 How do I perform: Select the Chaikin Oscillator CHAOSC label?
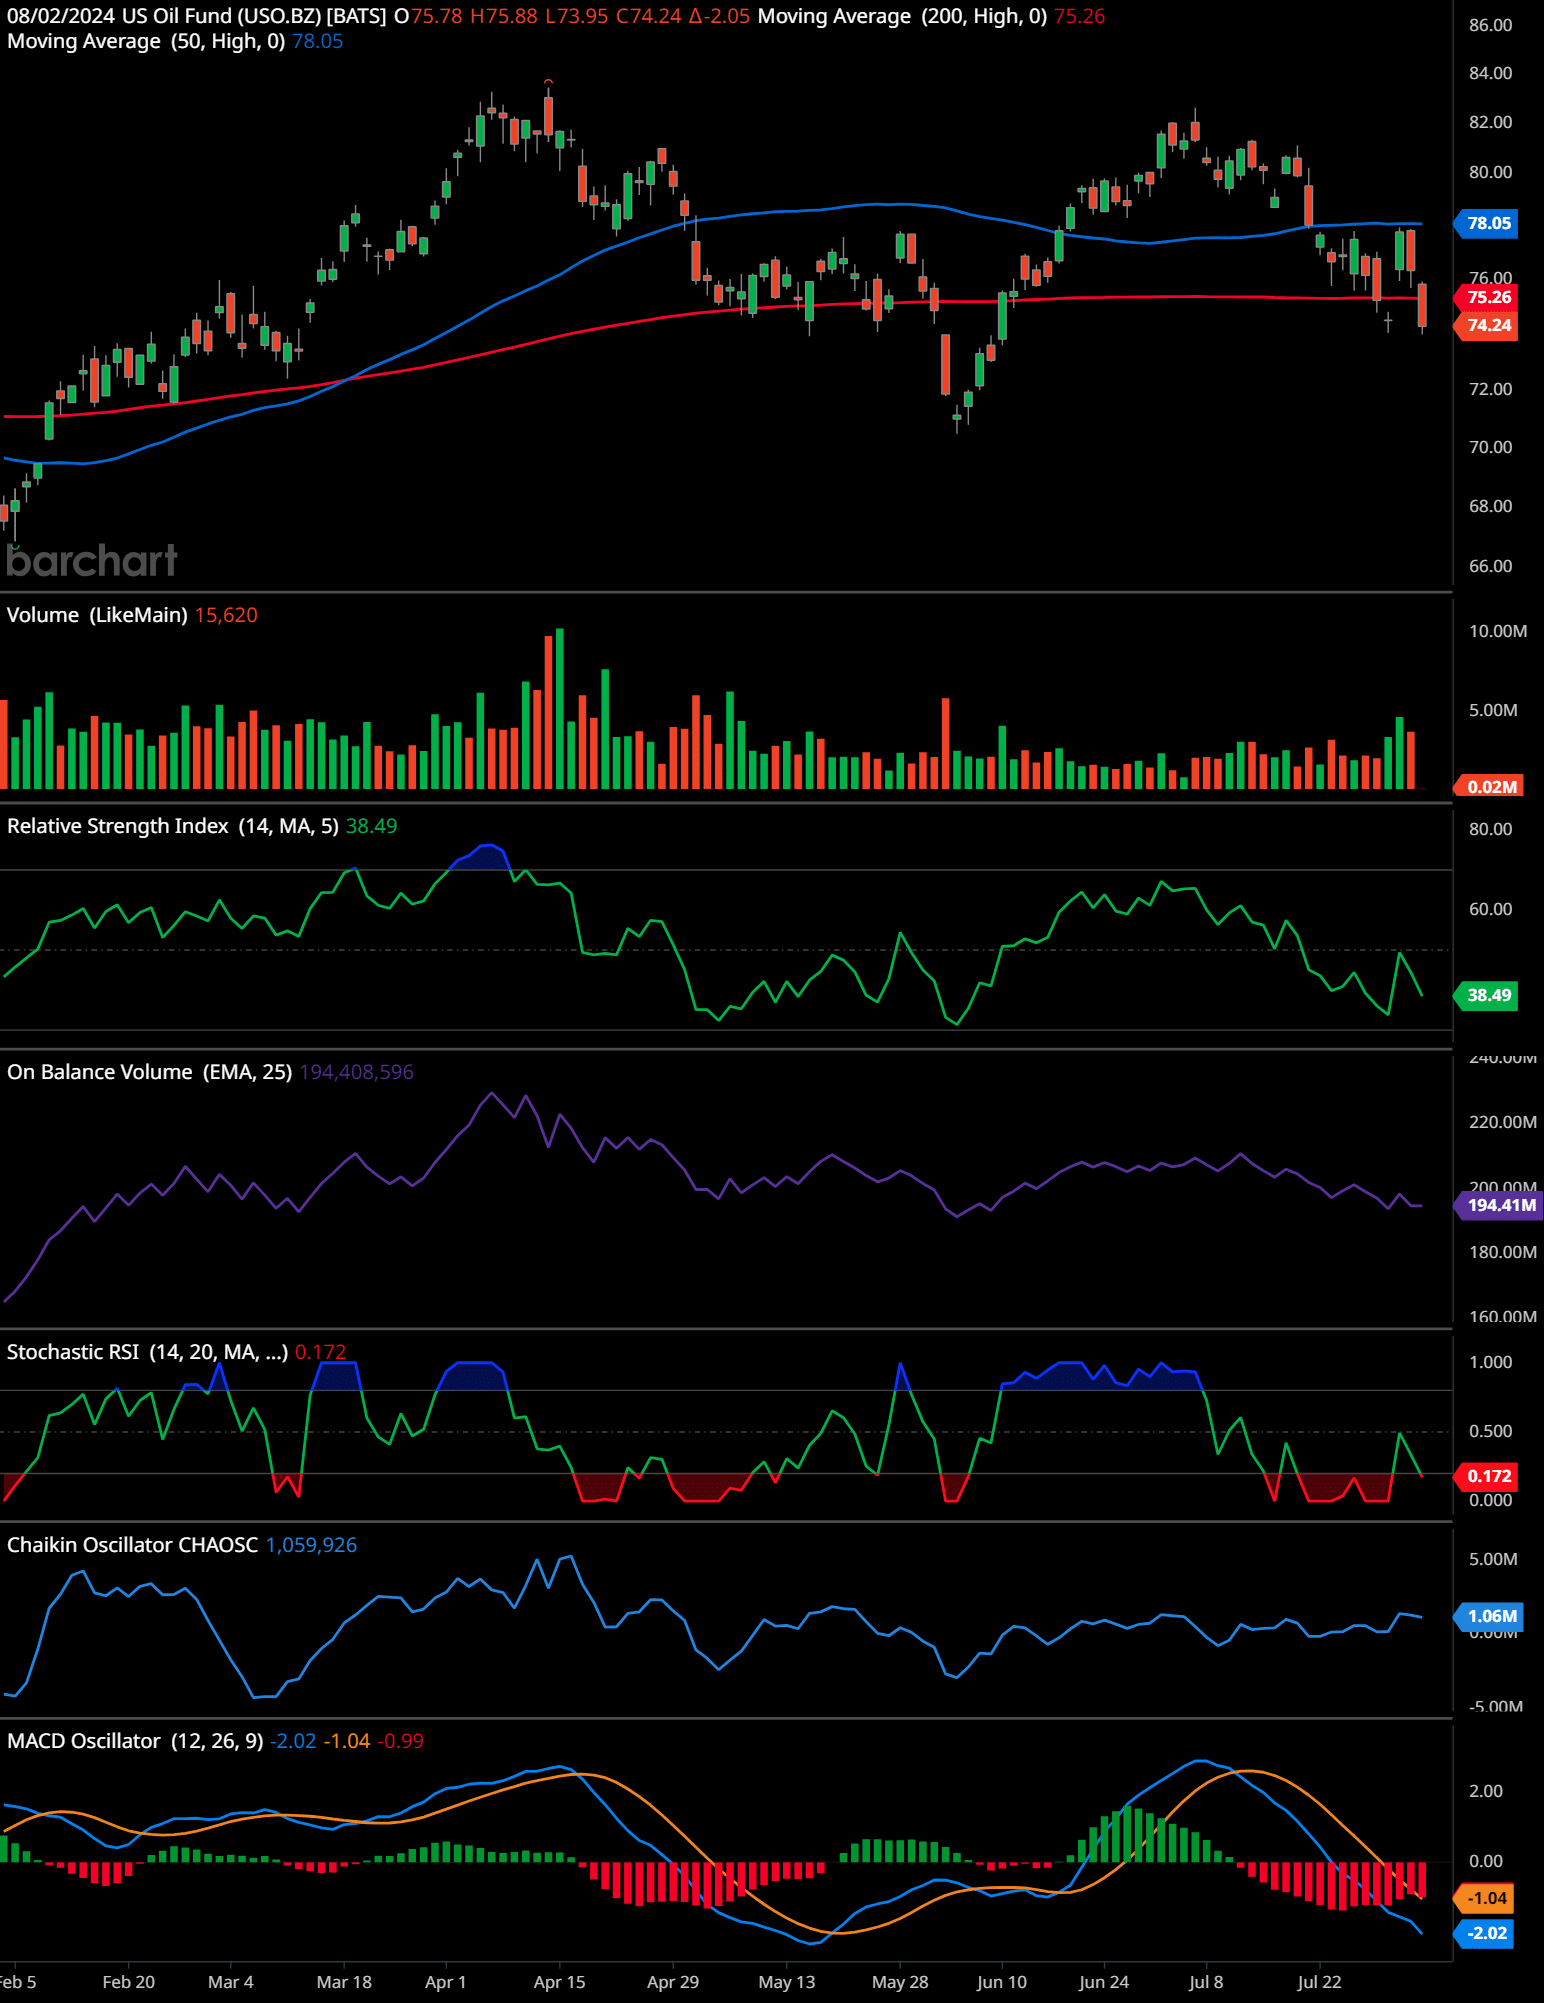click(x=133, y=1545)
